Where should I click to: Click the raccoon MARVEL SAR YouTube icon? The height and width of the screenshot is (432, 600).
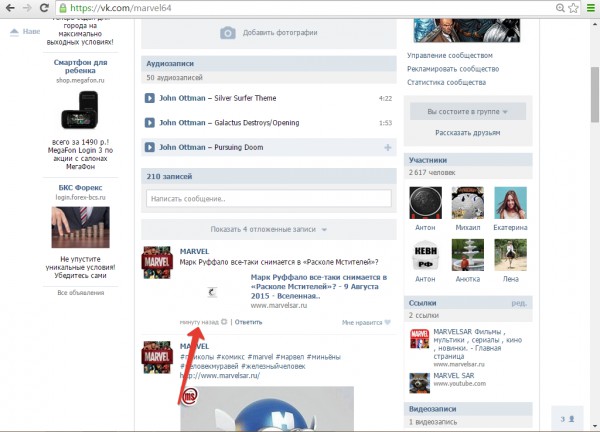[419, 383]
